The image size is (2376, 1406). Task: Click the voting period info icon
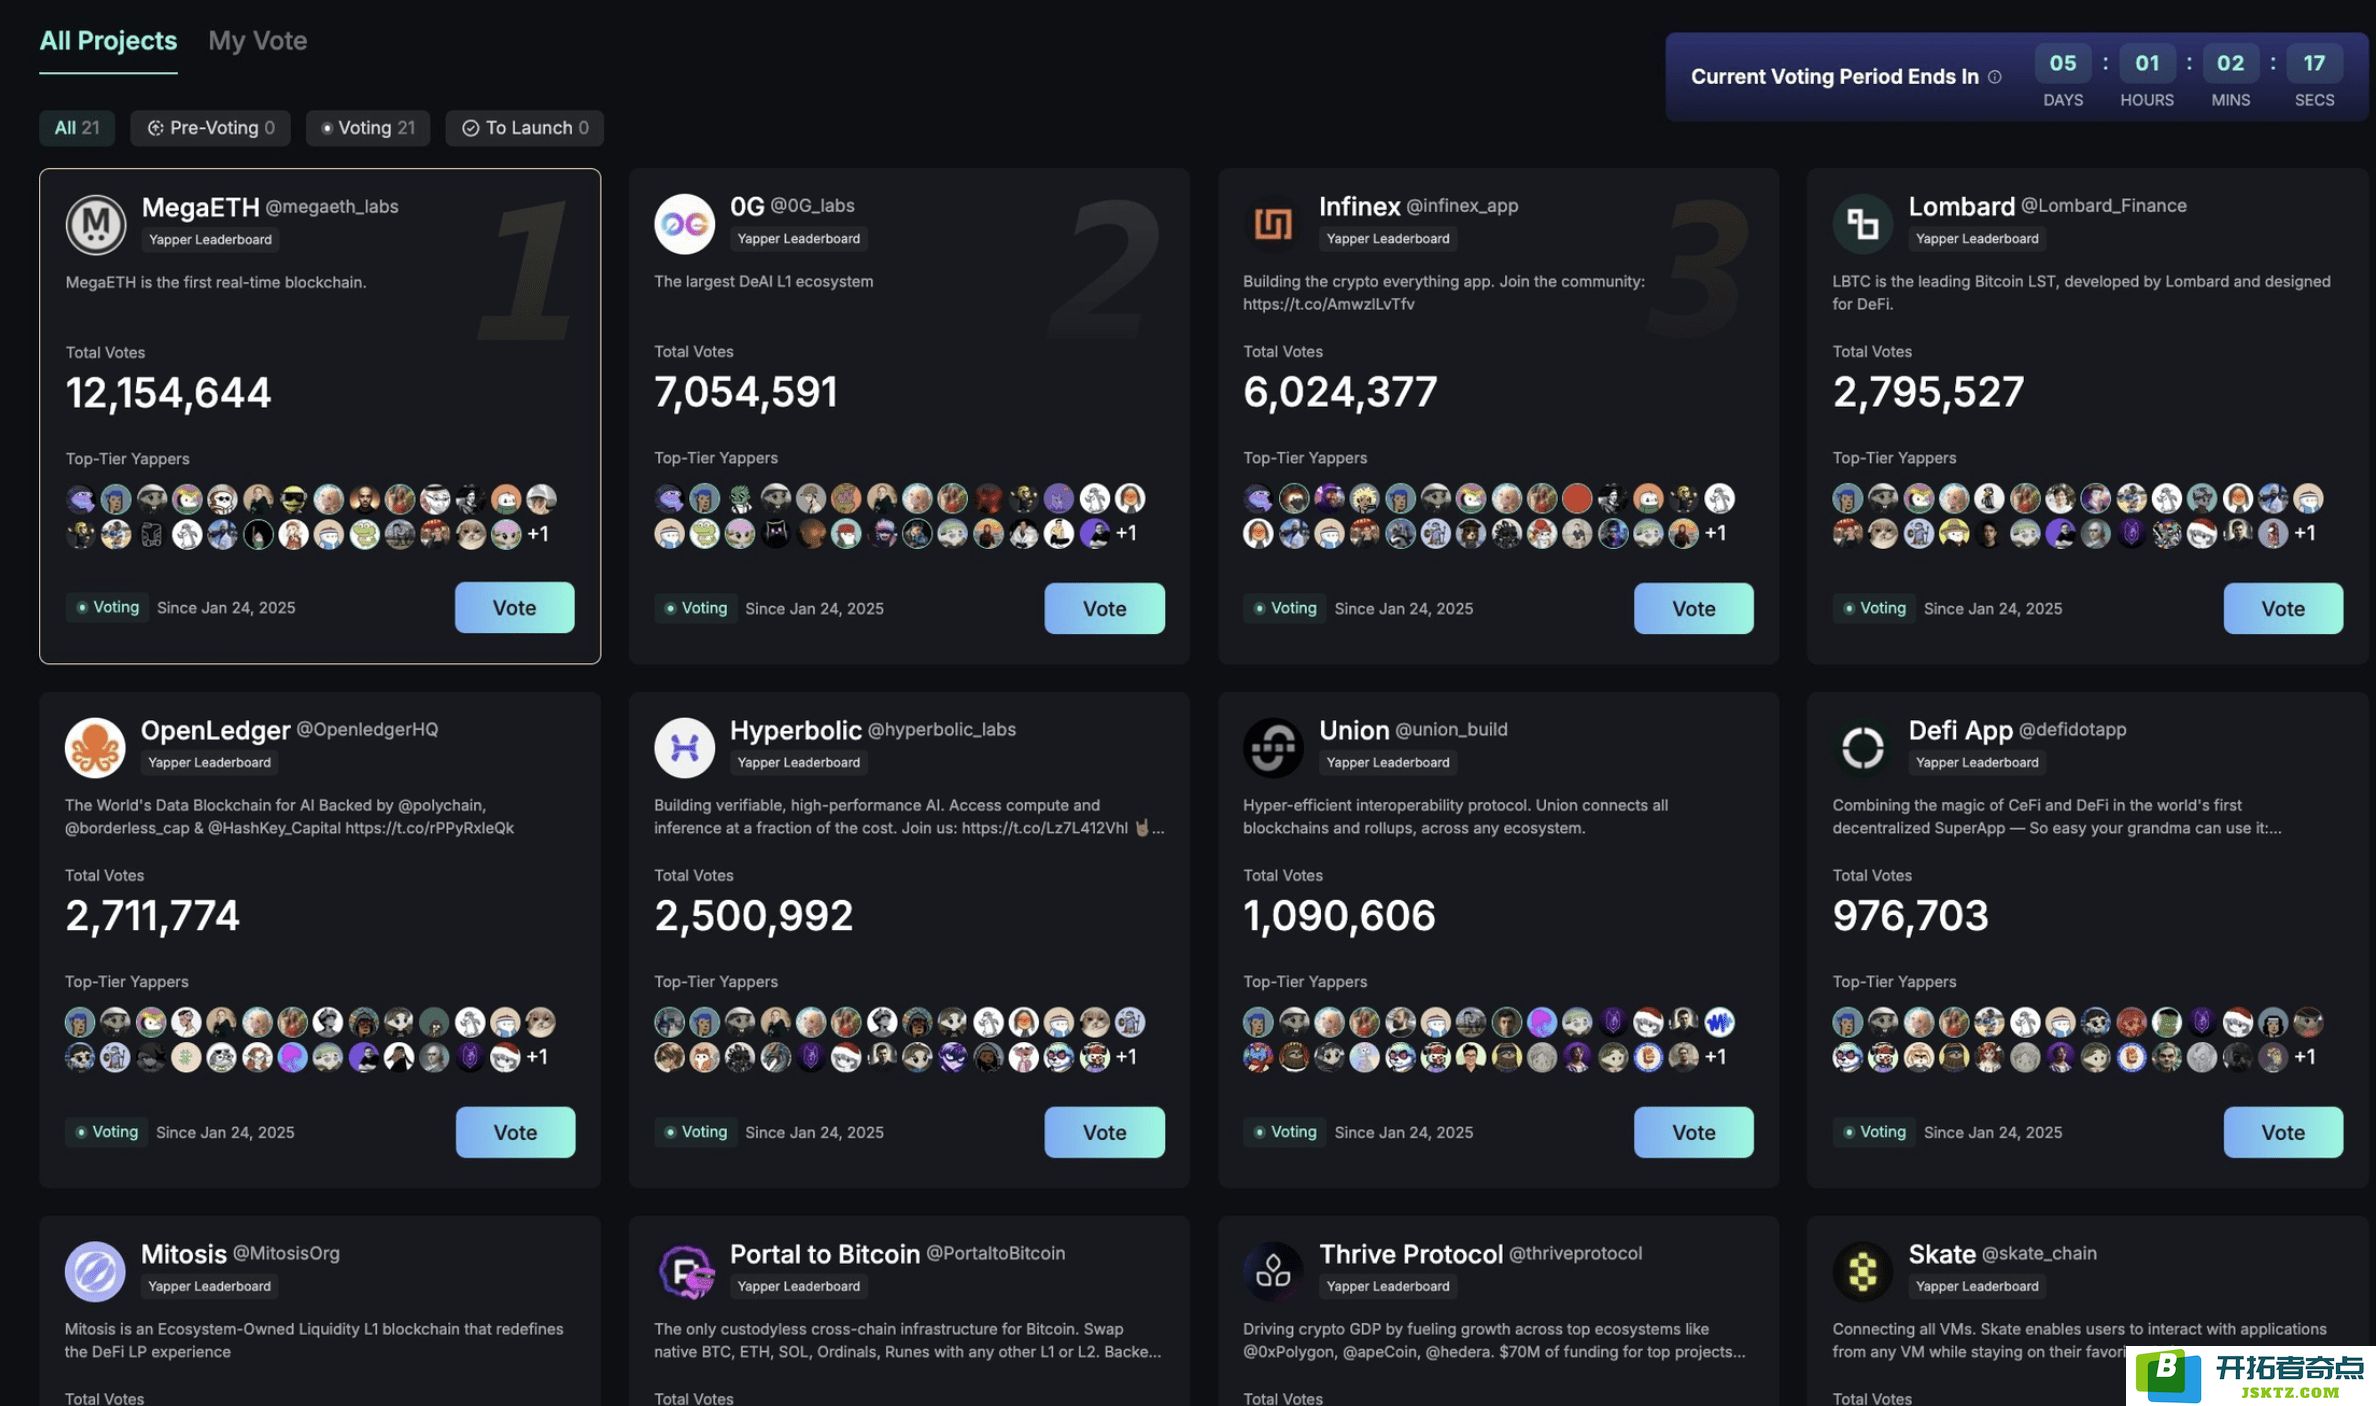(x=1995, y=77)
